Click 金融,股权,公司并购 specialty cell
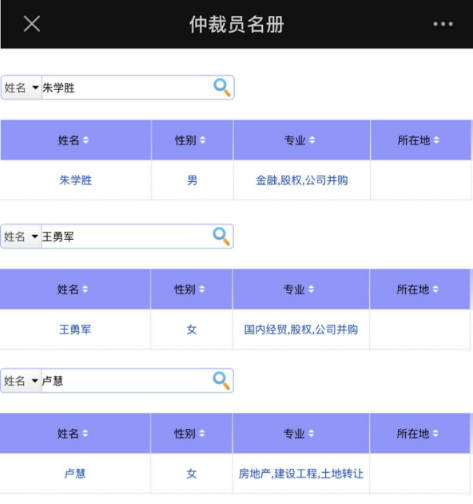Screen dimensions: 473x504 click(x=302, y=180)
